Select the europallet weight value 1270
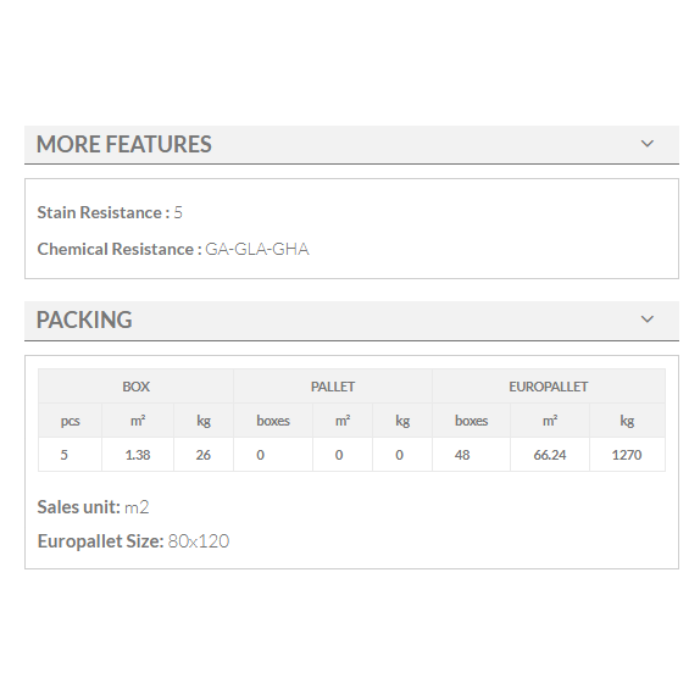This screenshot has height=700, width=700. pyautogui.click(x=626, y=455)
